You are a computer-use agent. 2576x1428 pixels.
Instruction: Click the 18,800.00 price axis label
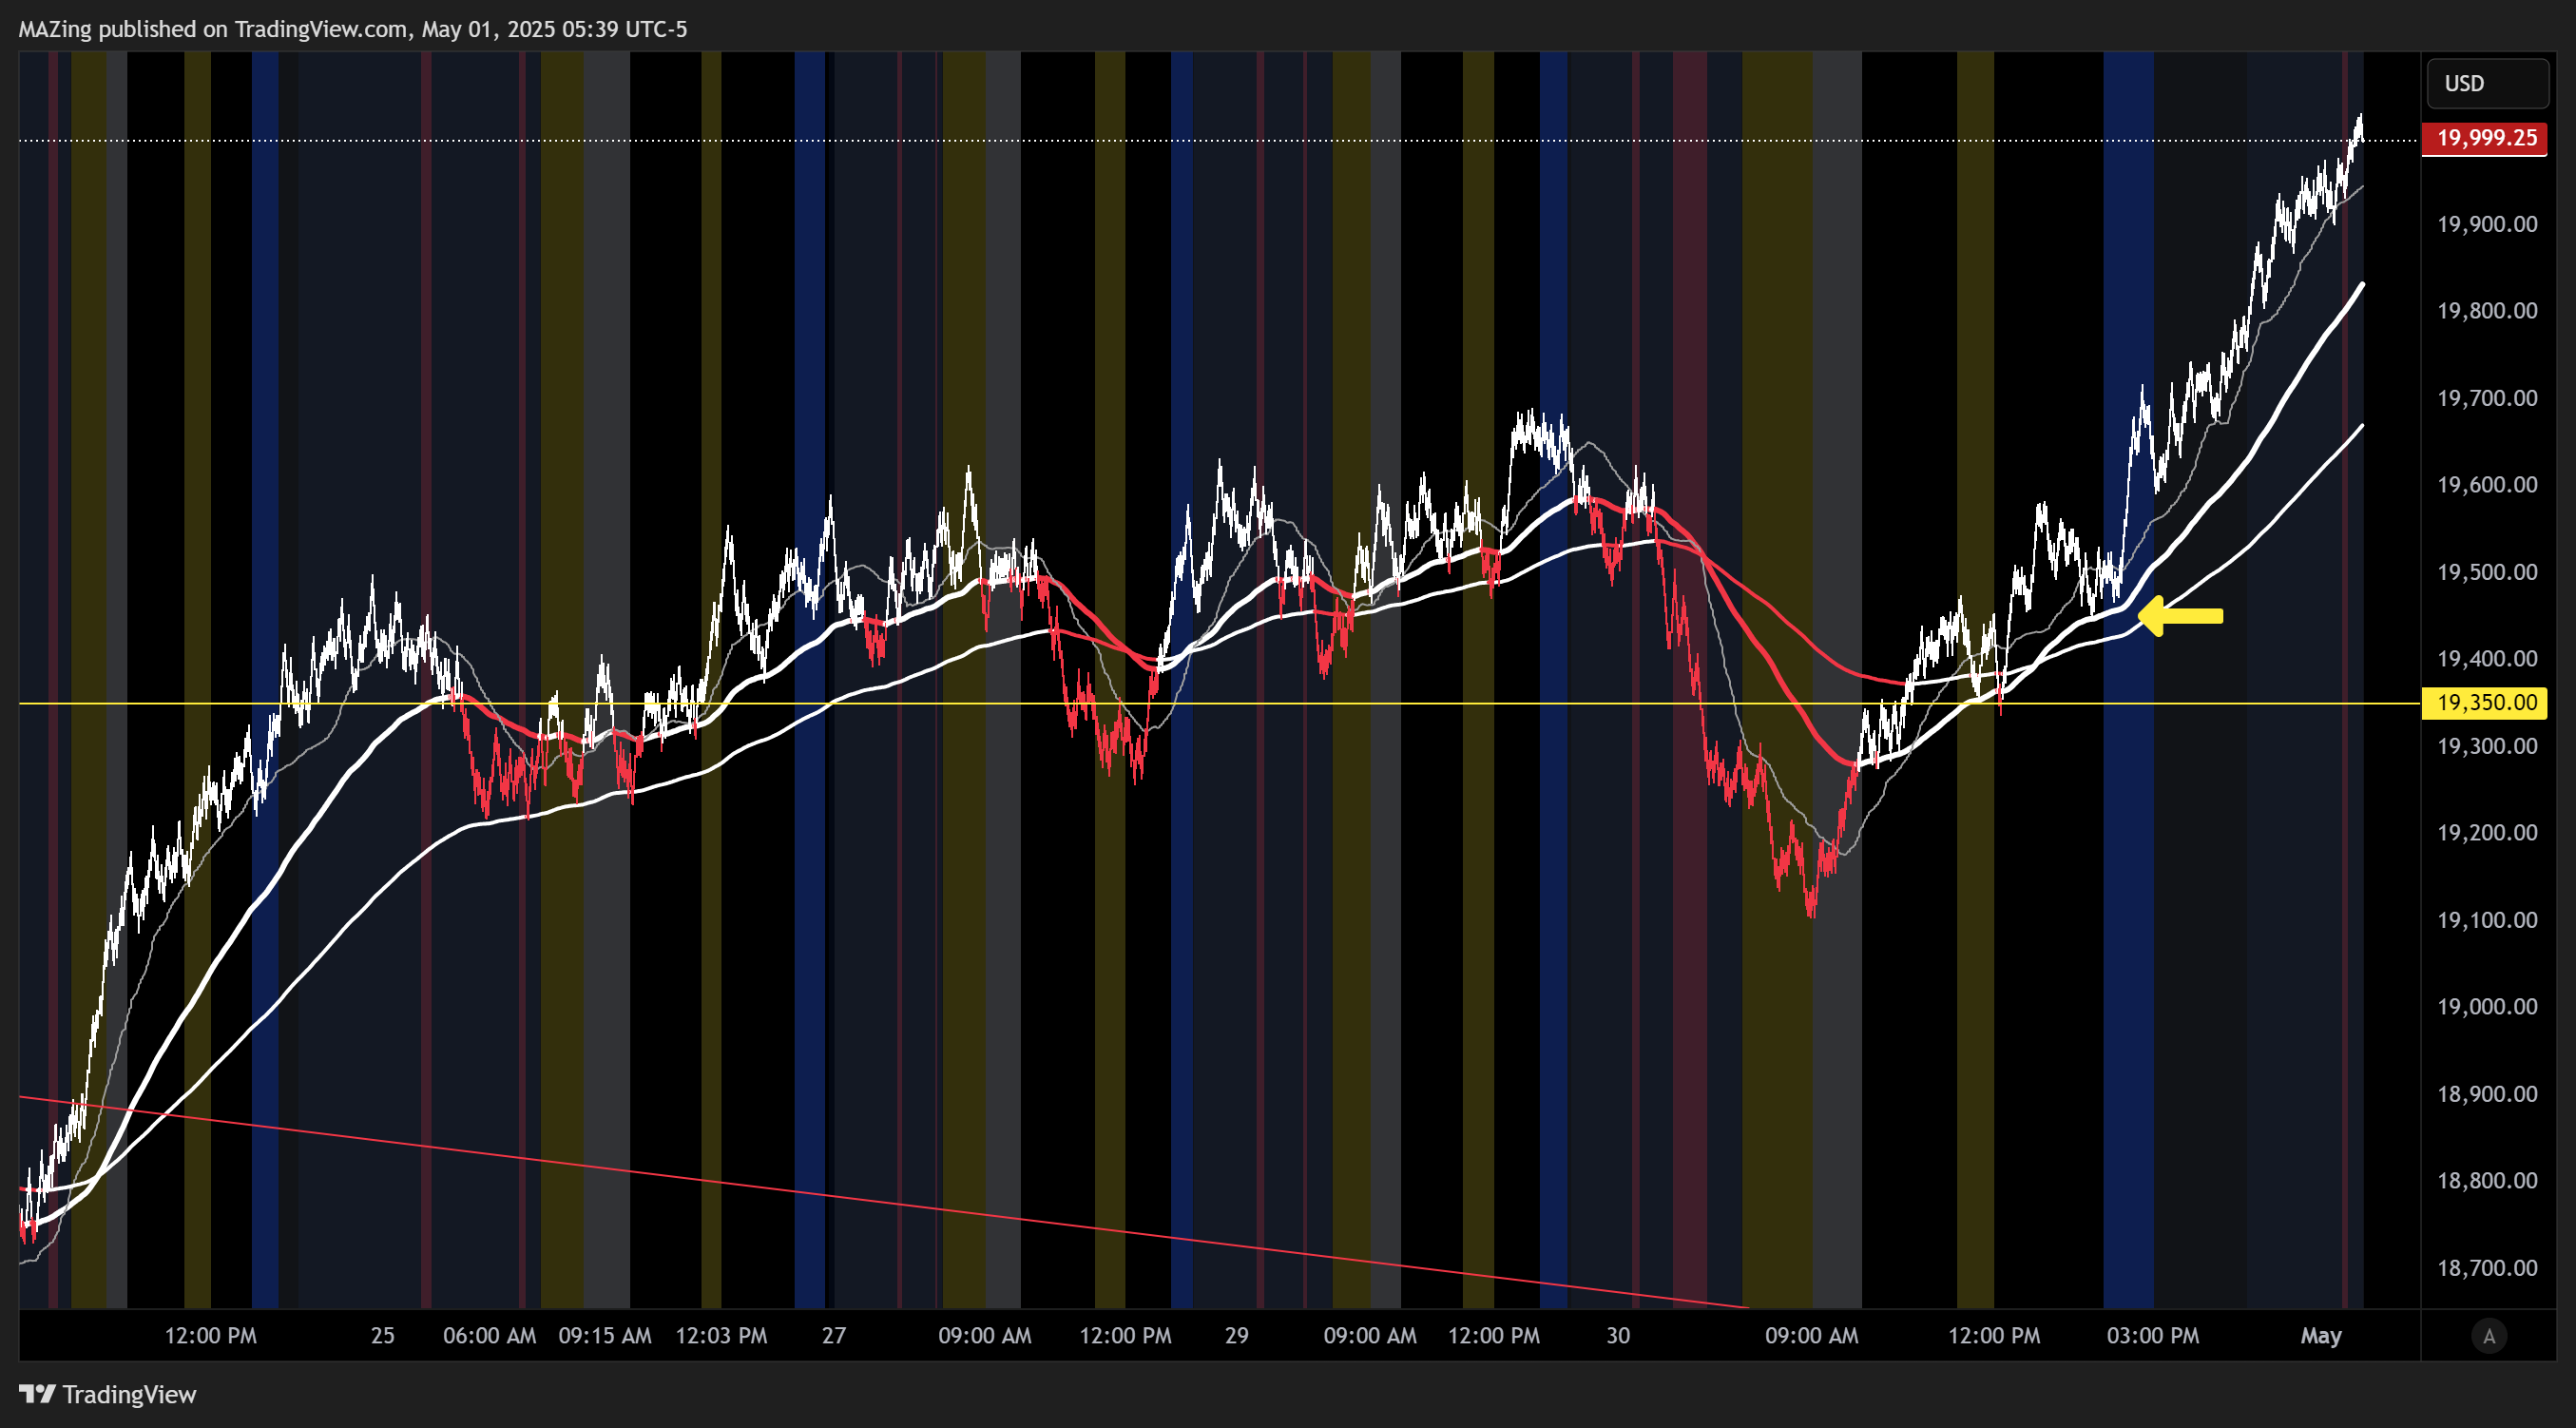pyautogui.click(x=2487, y=1181)
